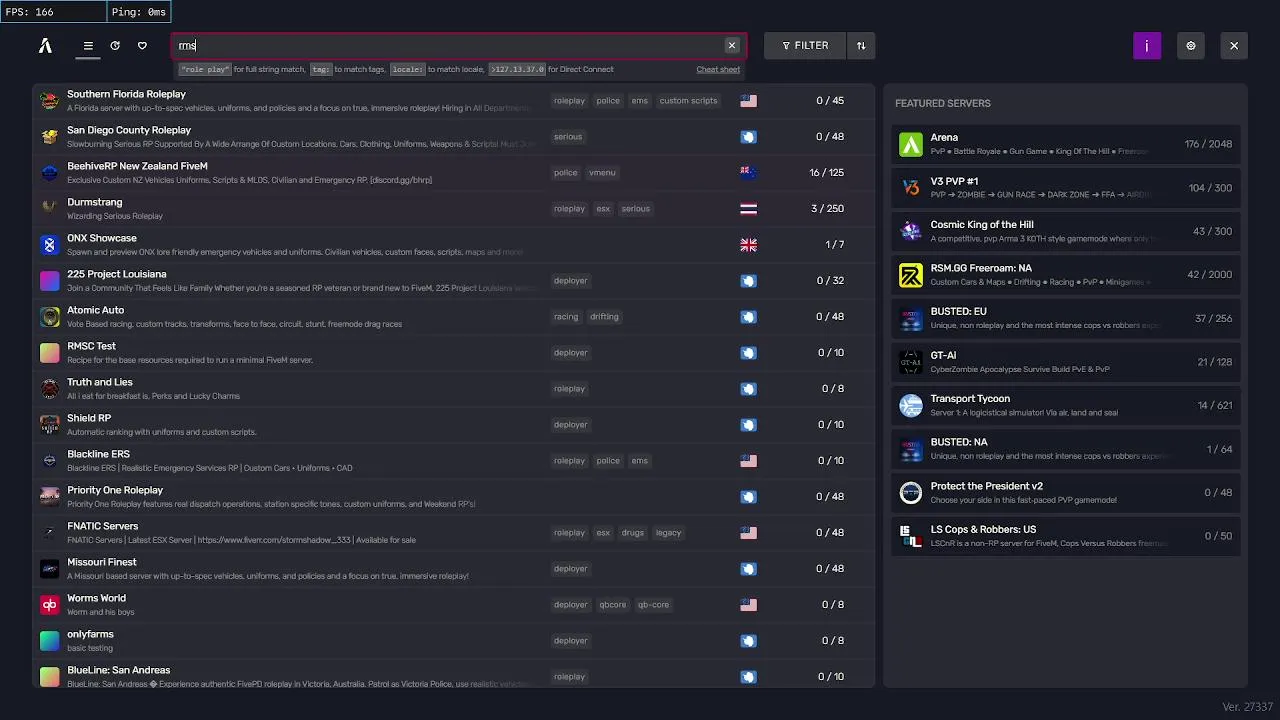Click the Transport Tycoon logo icon

tap(911, 405)
